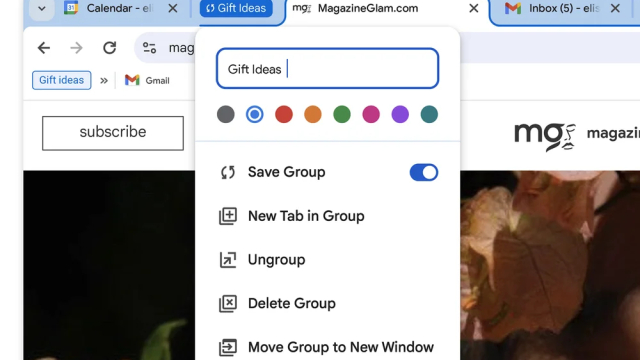
Task: Show more bookmarks with double chevron
Action: (104, 80)
